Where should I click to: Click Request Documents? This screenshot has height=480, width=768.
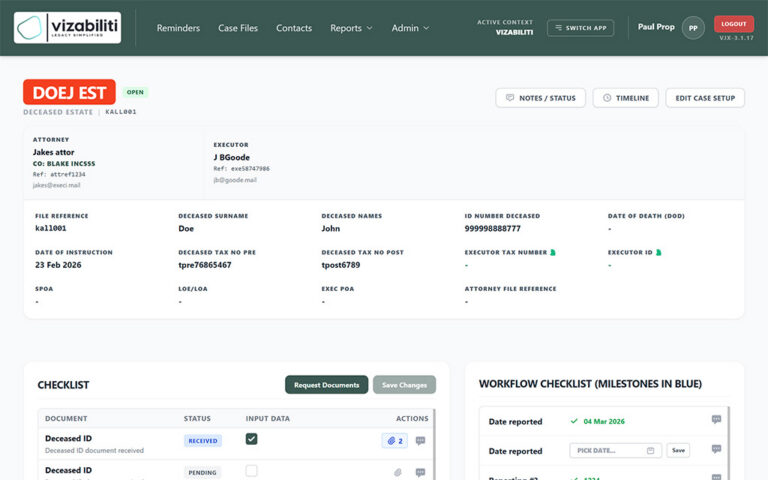coord(327,385)
